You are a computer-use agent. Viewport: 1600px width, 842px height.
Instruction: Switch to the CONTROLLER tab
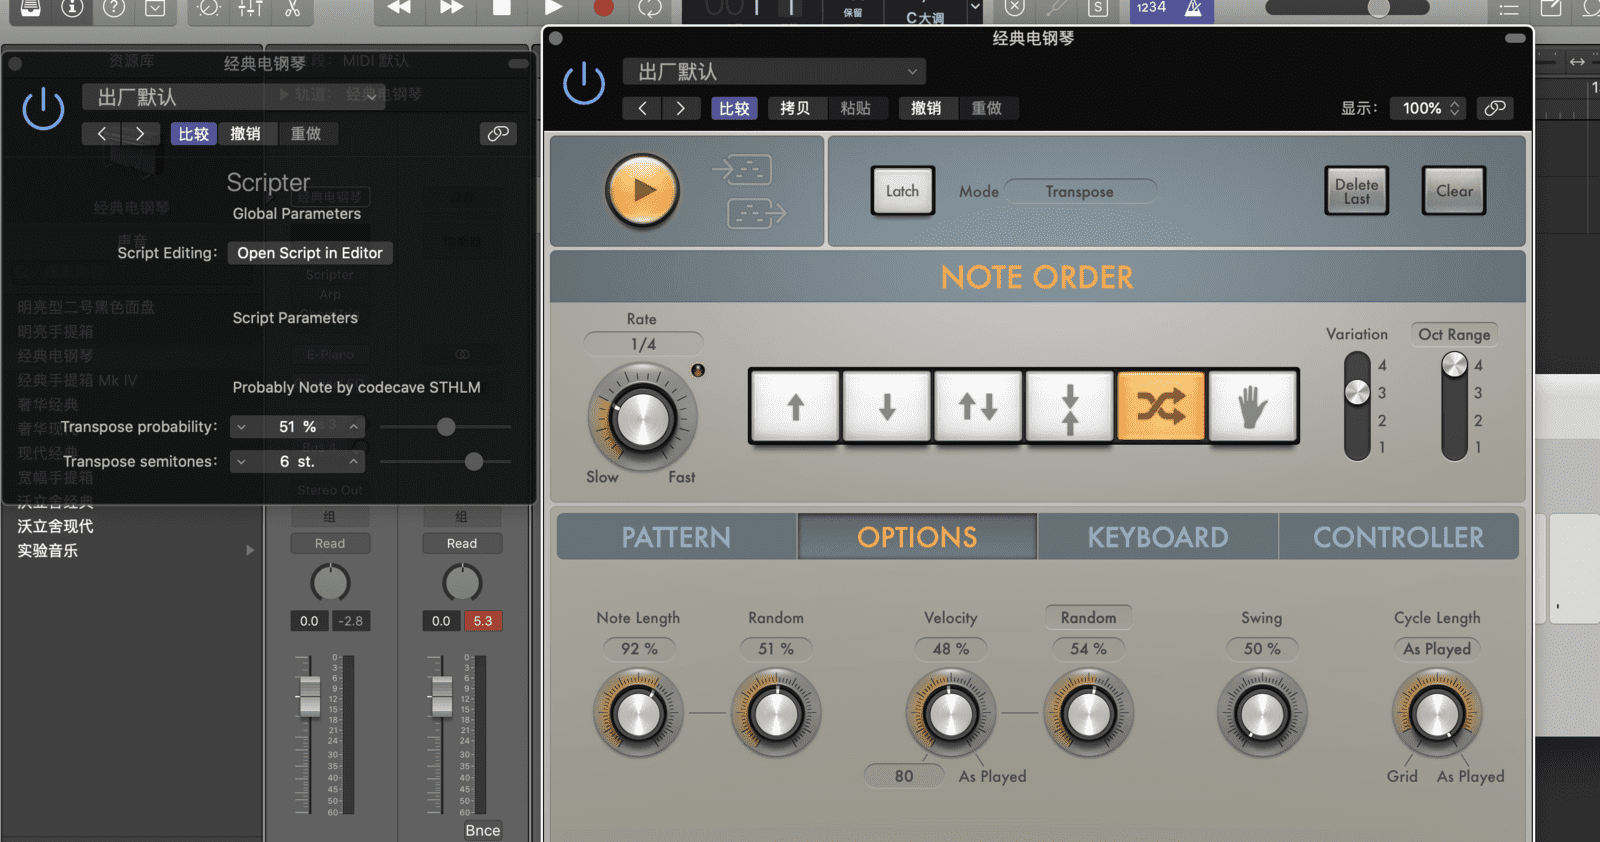1399,537
